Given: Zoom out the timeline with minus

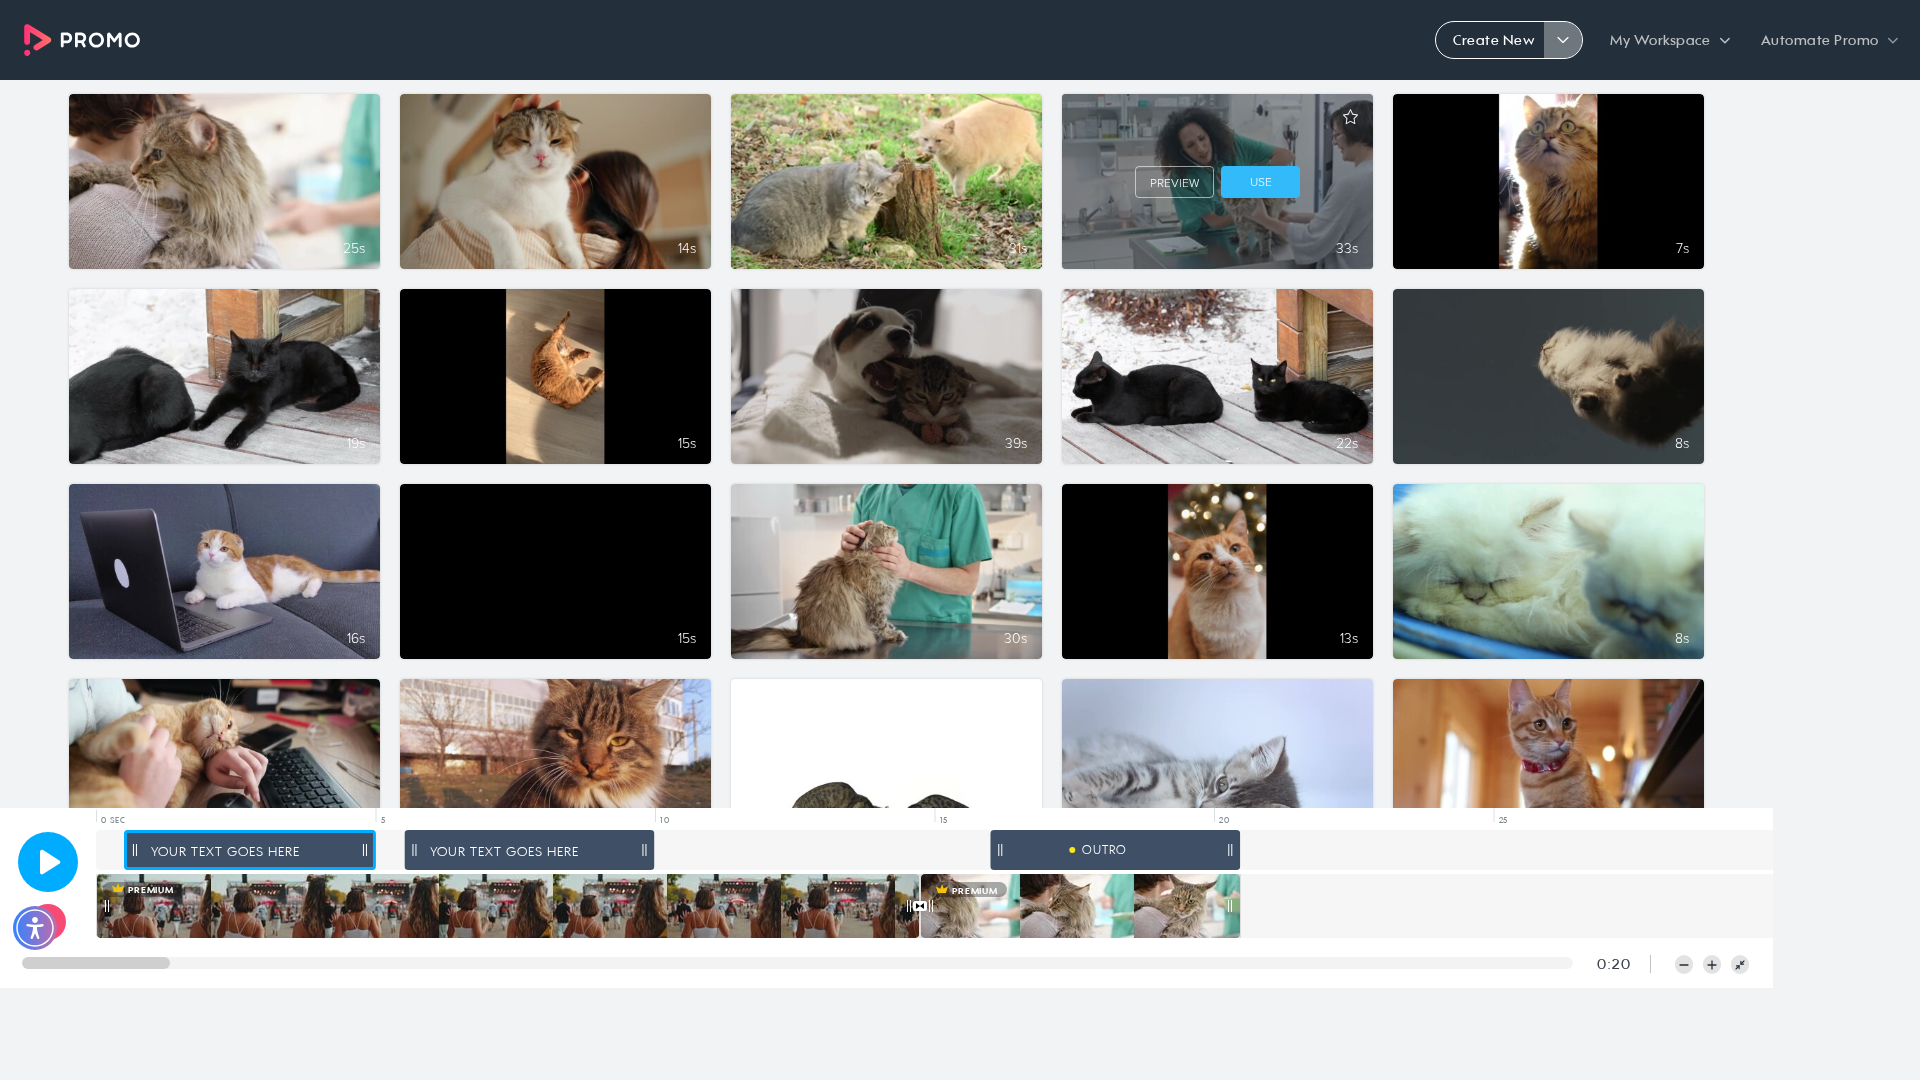Looking at the screenshot, I should coord(1684,965).
